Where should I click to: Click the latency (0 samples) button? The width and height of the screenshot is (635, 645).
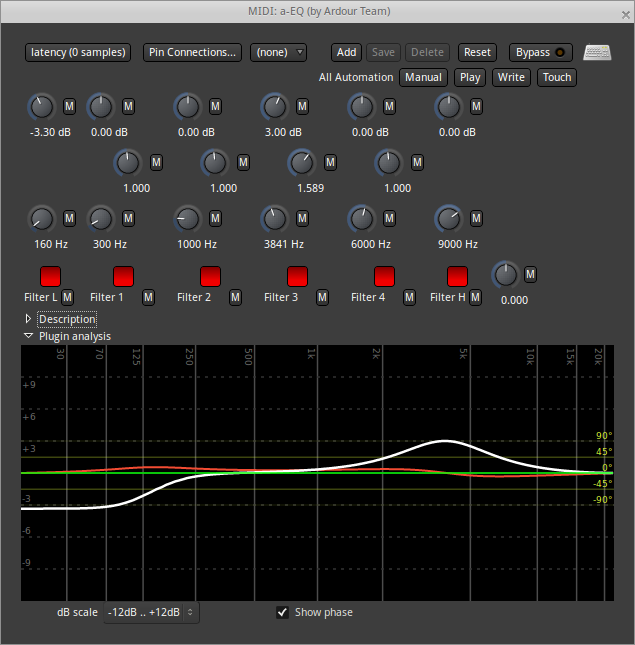(x=78, y=53)
